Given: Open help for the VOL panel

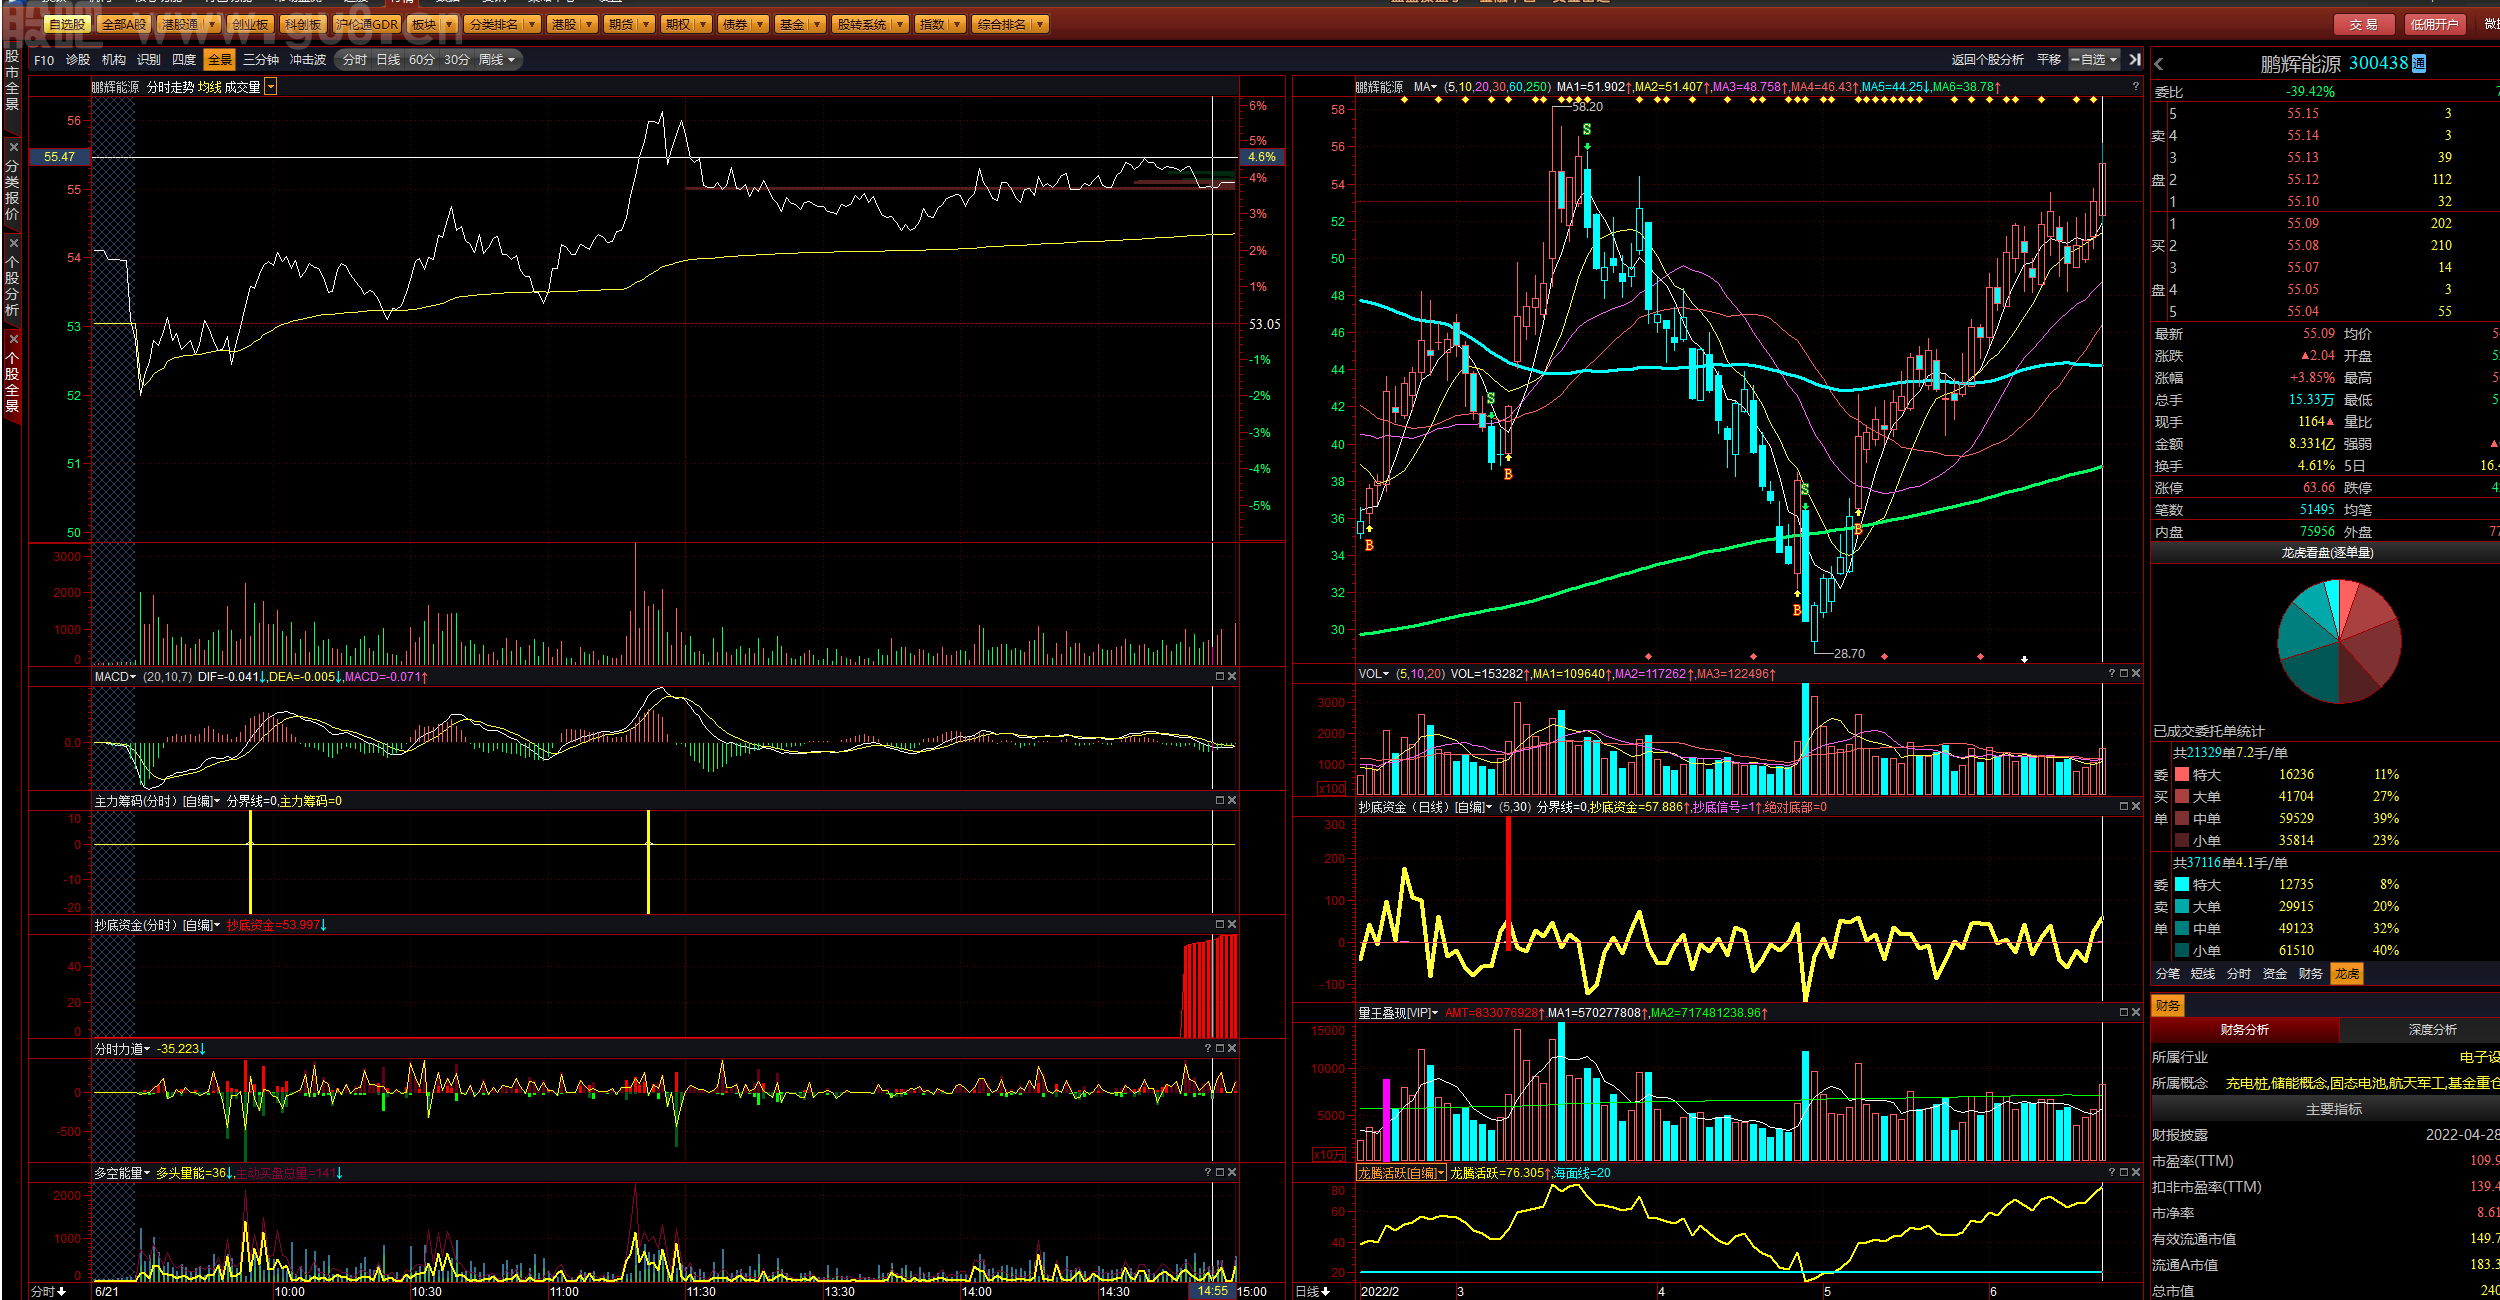Looking at the screenshot, I should pos(2112,673).
